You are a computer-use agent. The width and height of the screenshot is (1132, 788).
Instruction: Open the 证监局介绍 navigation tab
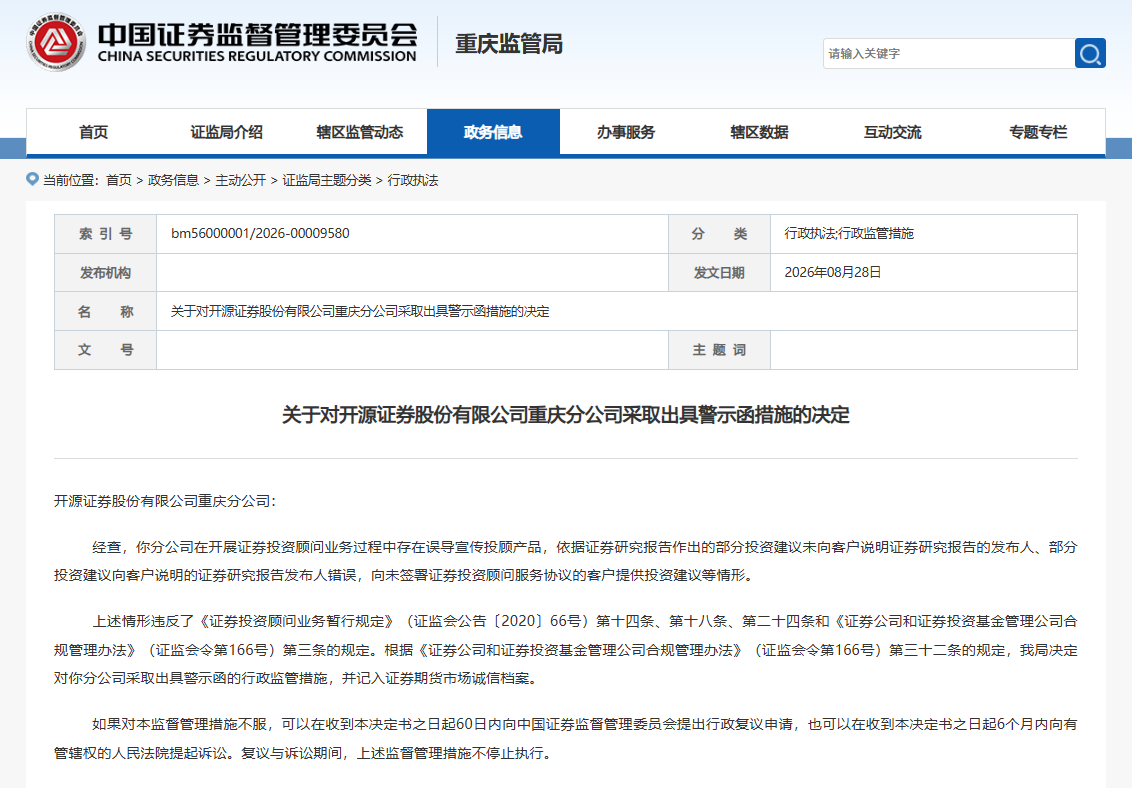[x=227, y=132]
